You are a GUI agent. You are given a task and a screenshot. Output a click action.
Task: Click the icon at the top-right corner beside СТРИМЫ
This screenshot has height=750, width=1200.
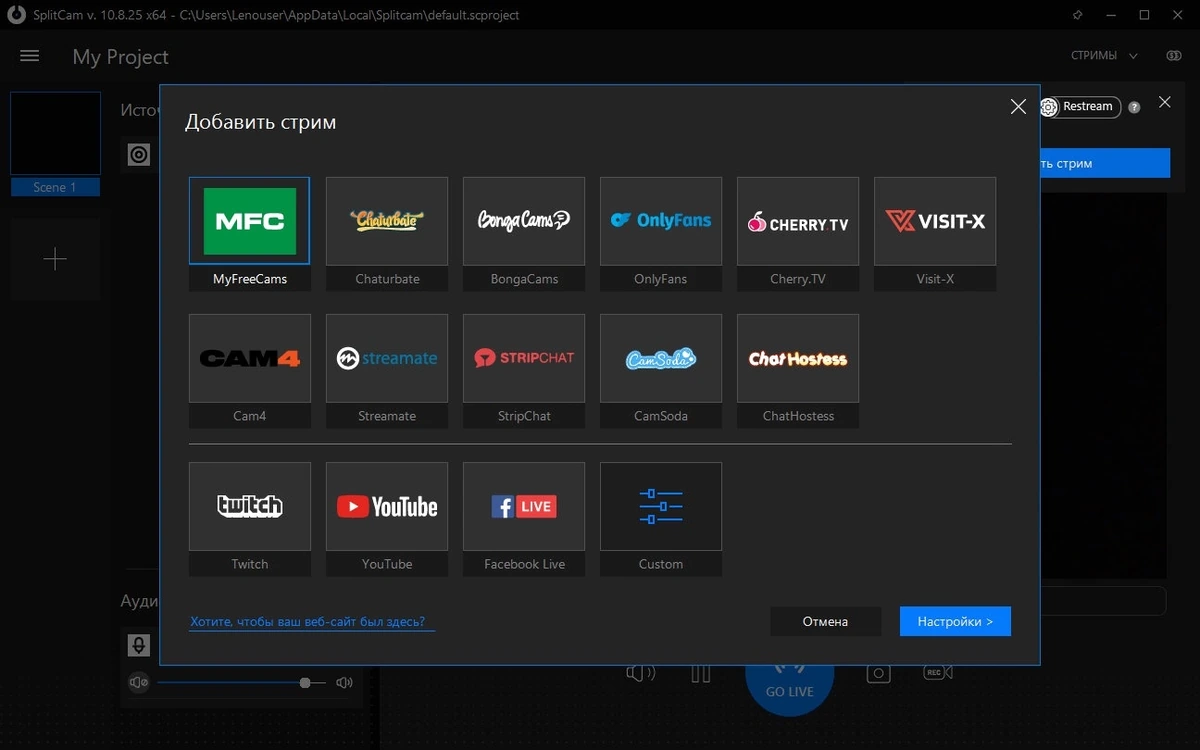point(1174,56)
